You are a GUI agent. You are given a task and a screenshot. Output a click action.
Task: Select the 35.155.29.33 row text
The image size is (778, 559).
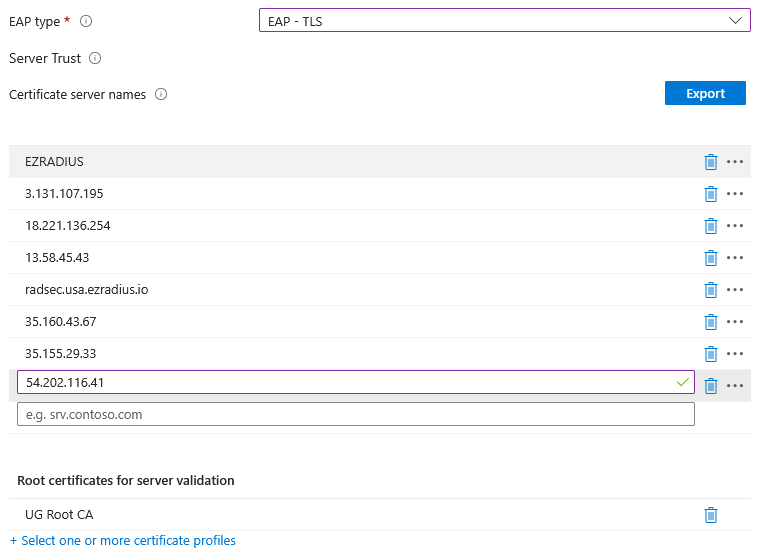click(x=61, y=354)
